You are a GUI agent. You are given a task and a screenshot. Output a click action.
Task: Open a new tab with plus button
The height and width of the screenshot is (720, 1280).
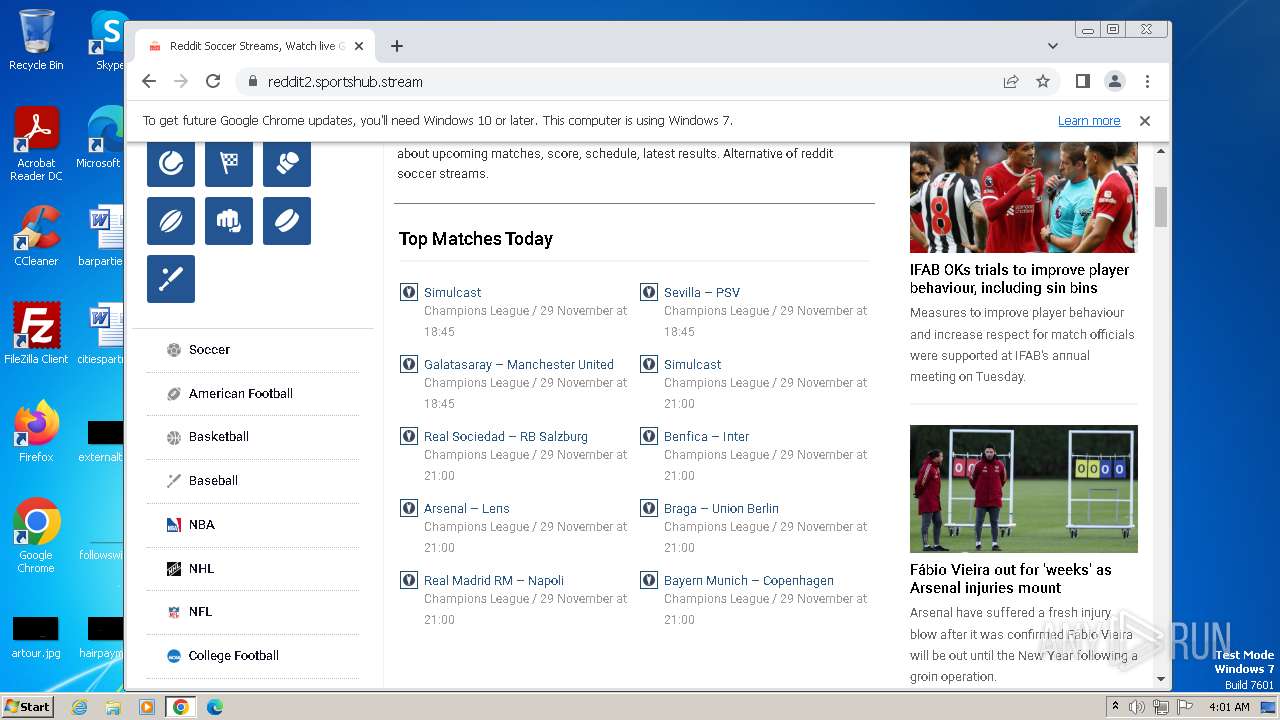[x=397, y=46]
